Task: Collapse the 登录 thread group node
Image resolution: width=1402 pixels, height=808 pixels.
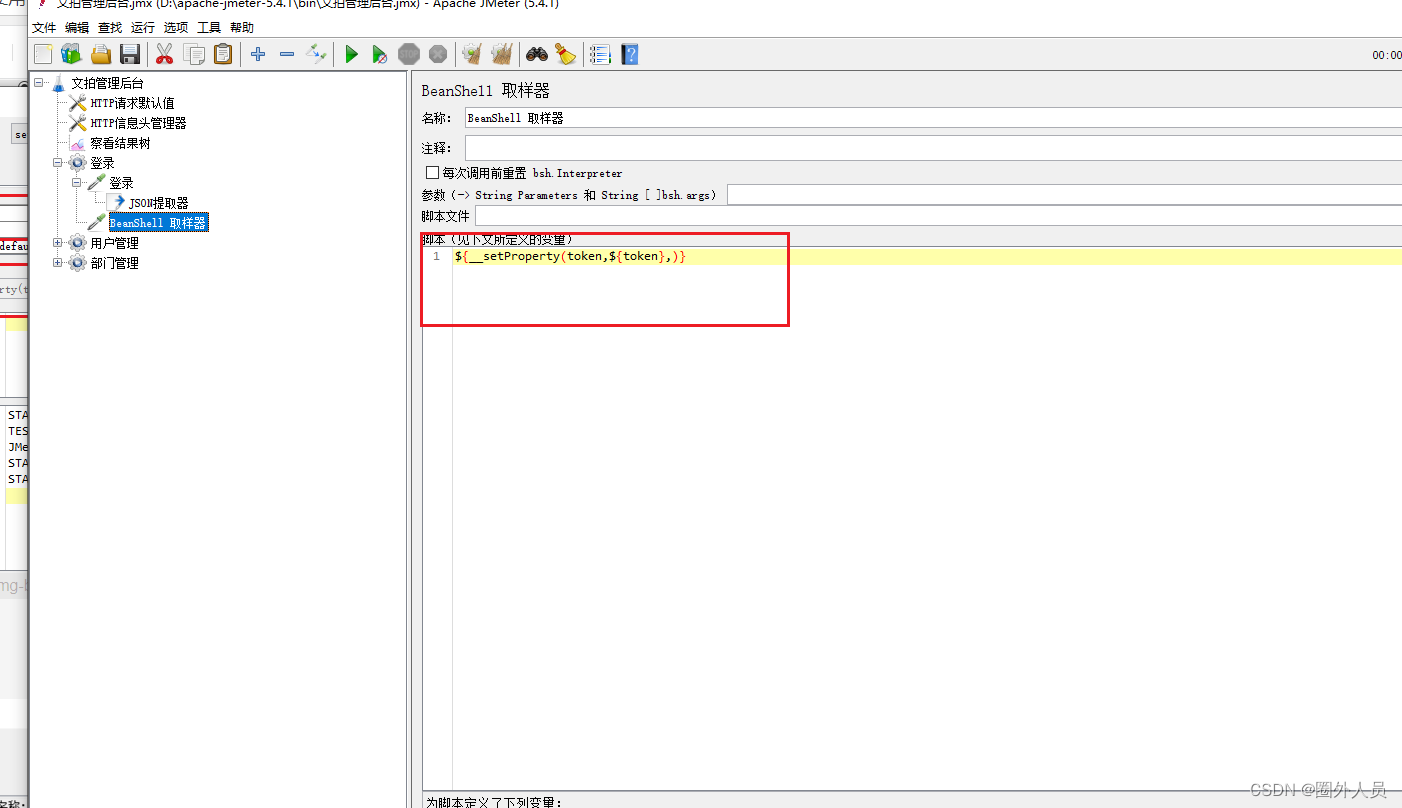Action: click(58, 163)
